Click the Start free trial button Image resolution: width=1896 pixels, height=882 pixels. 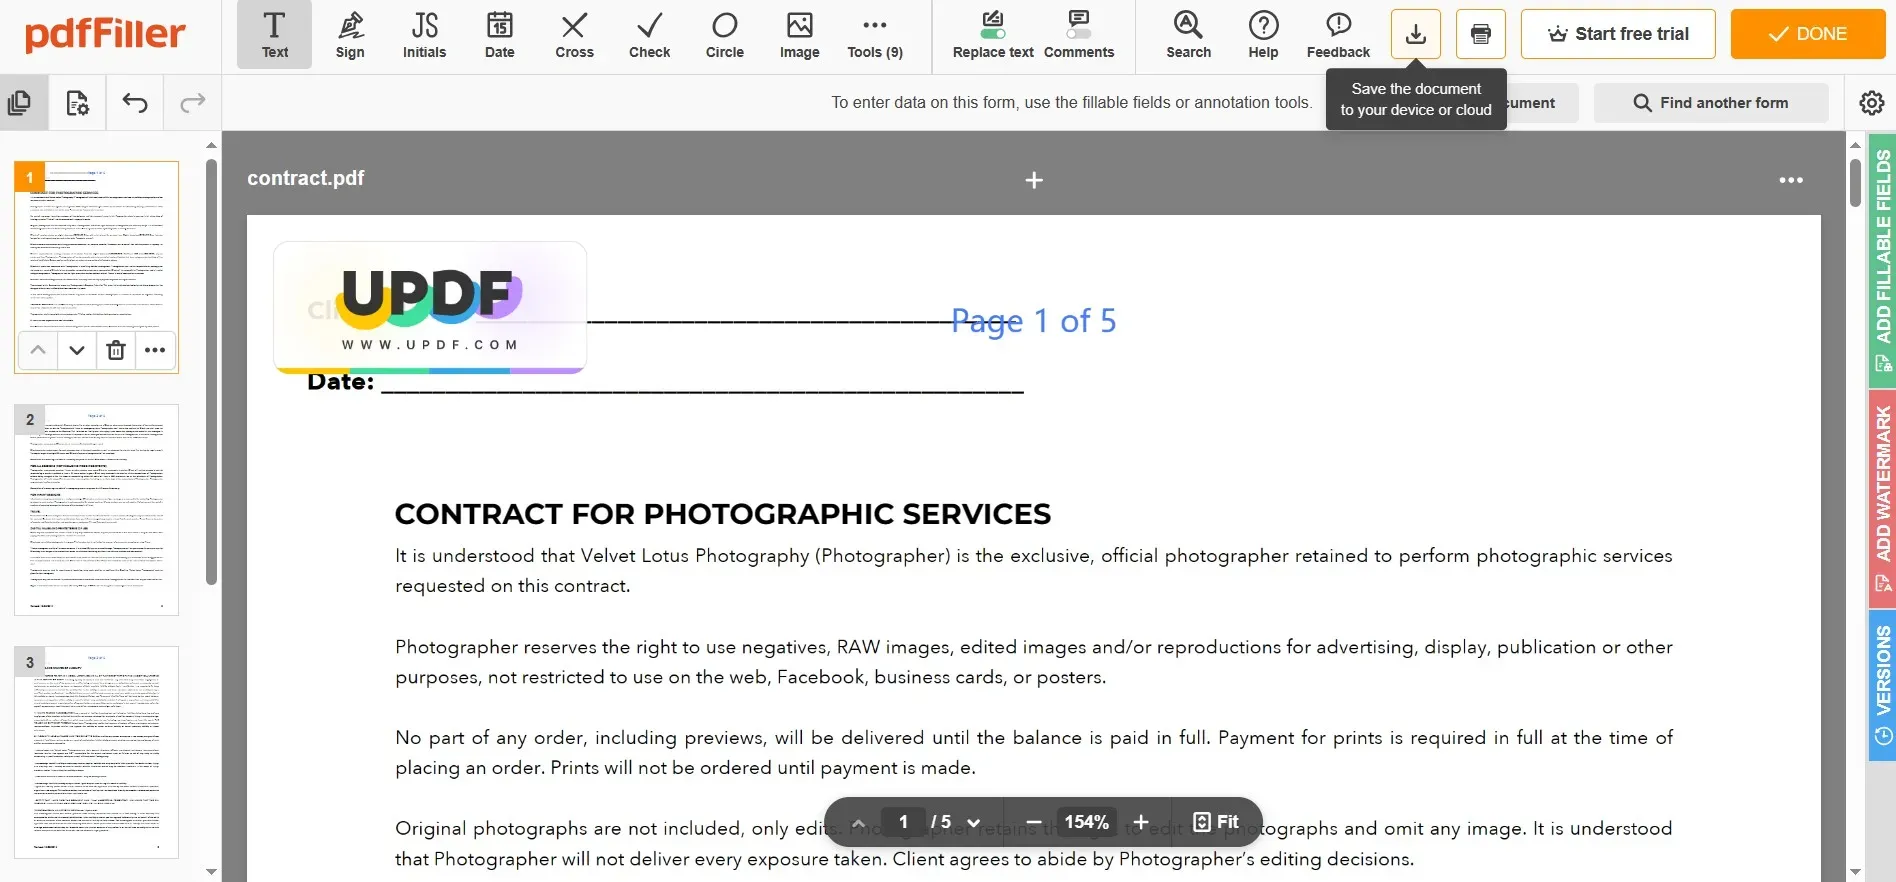(x=1618, y=34)
